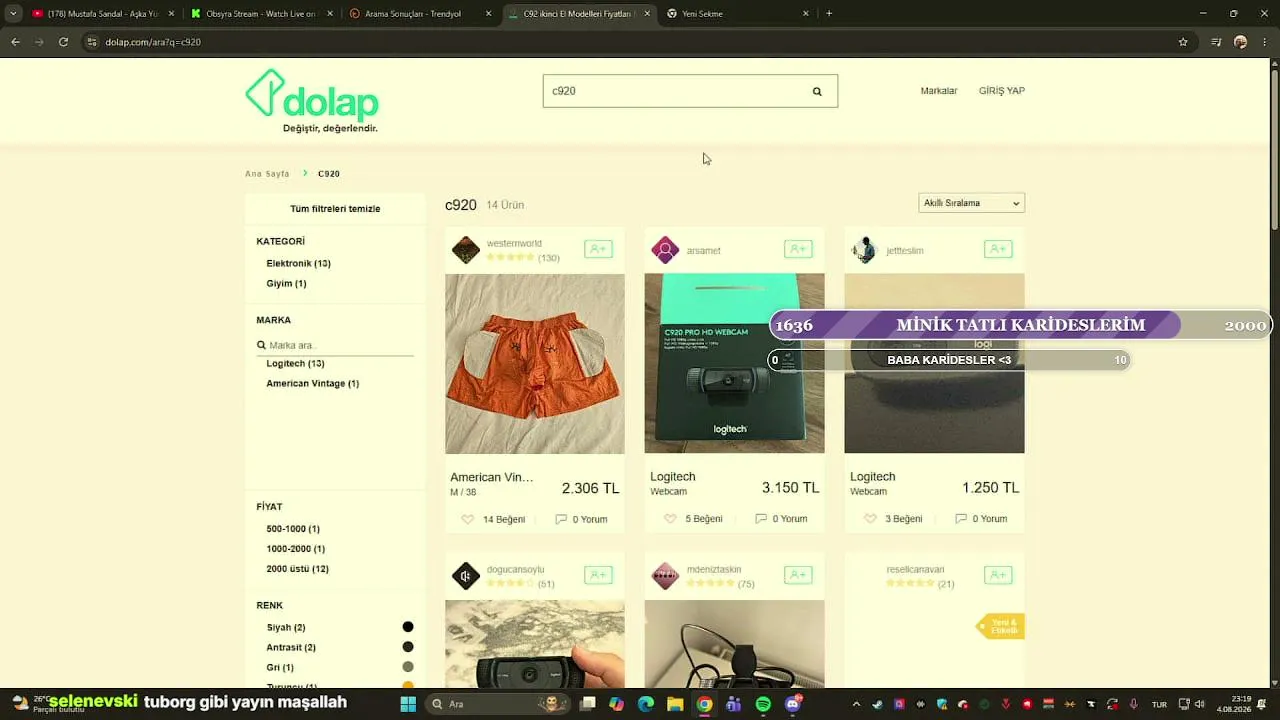This screenshot has width=1280, height=720.
Task: Open mdeniztaskin seller avatar
Action: [x=665, y=576]
